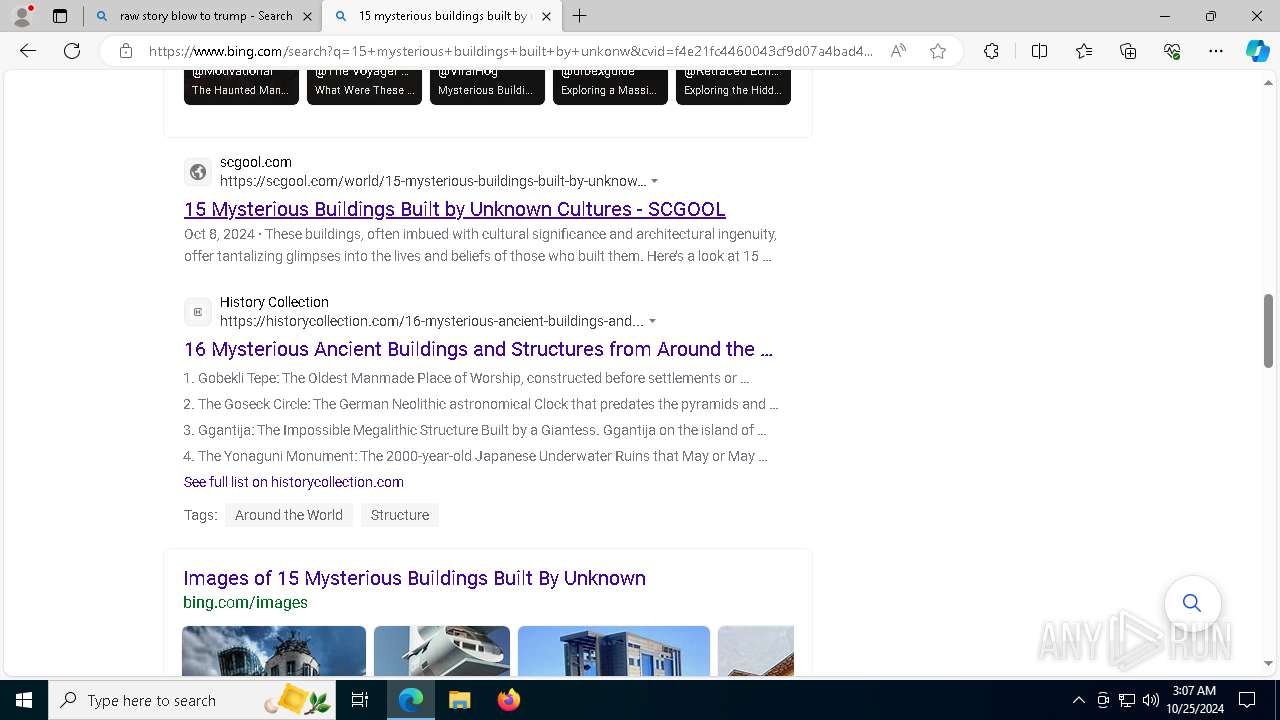Open Windows Start menu
Screen dimensions: 1280x720
(x=24, y=700)
